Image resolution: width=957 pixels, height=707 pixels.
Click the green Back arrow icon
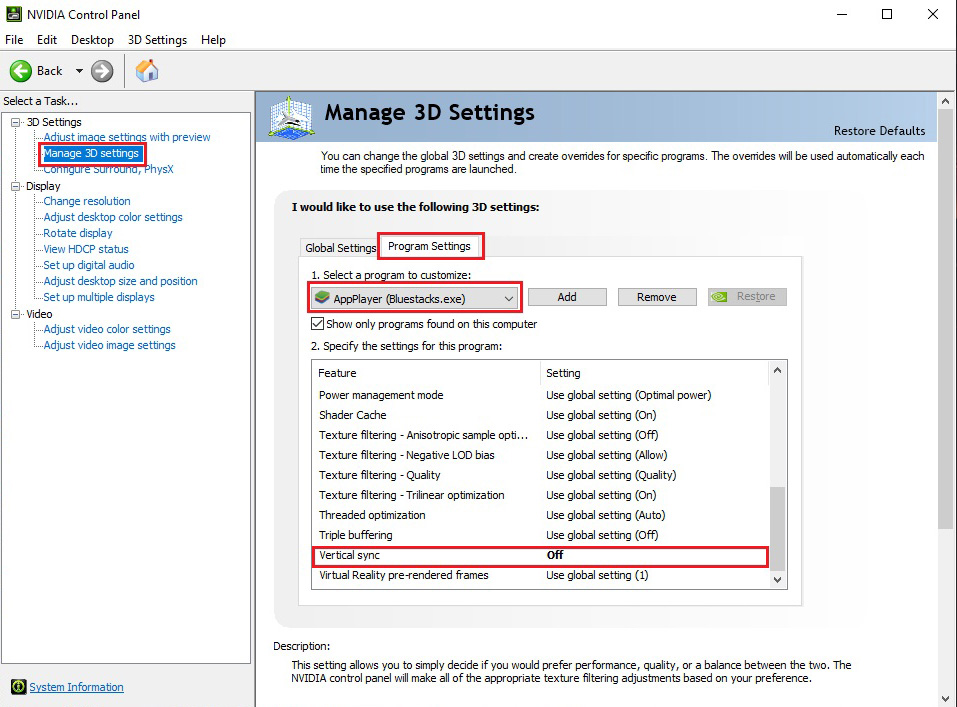21,71
